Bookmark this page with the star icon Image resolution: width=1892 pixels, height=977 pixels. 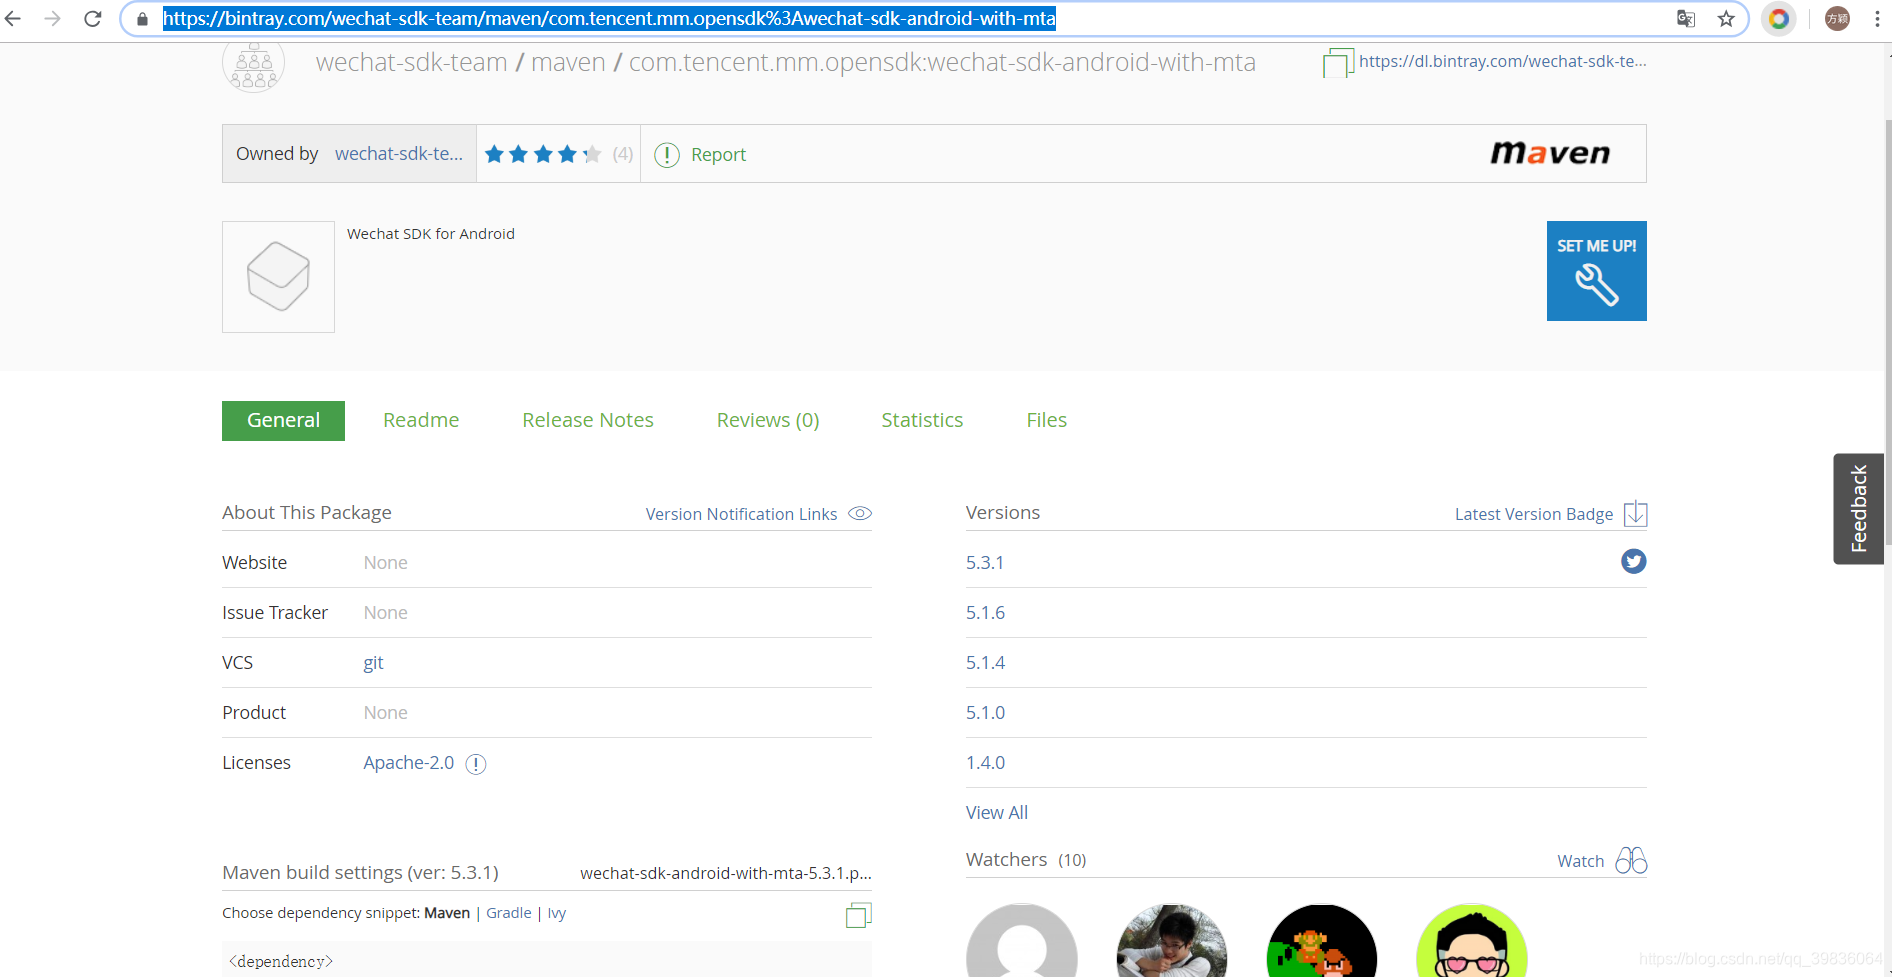(x=1726, y=19)
